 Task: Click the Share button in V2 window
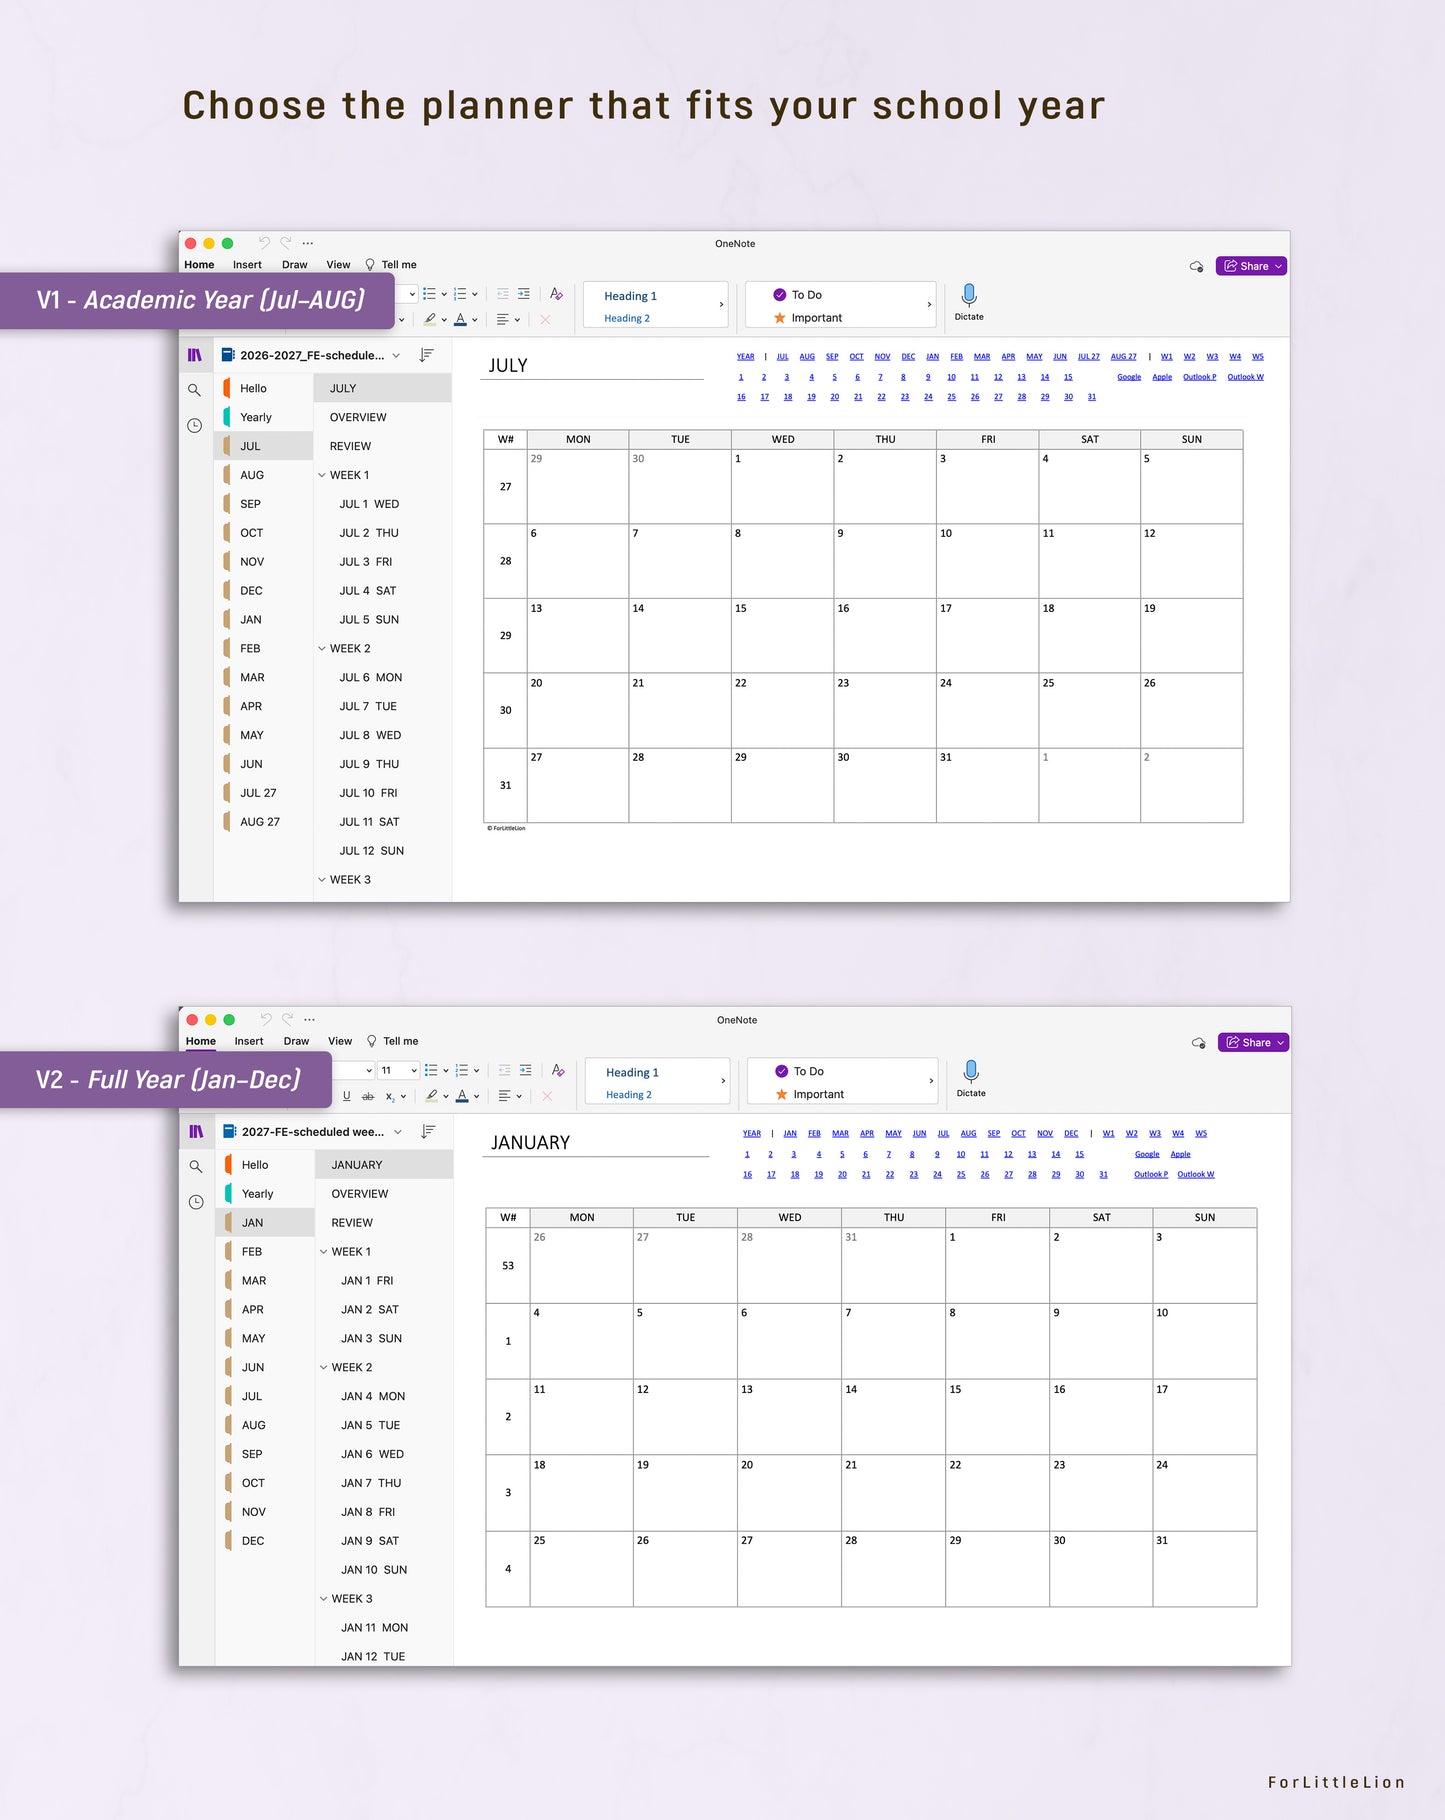[1253, 1042]
